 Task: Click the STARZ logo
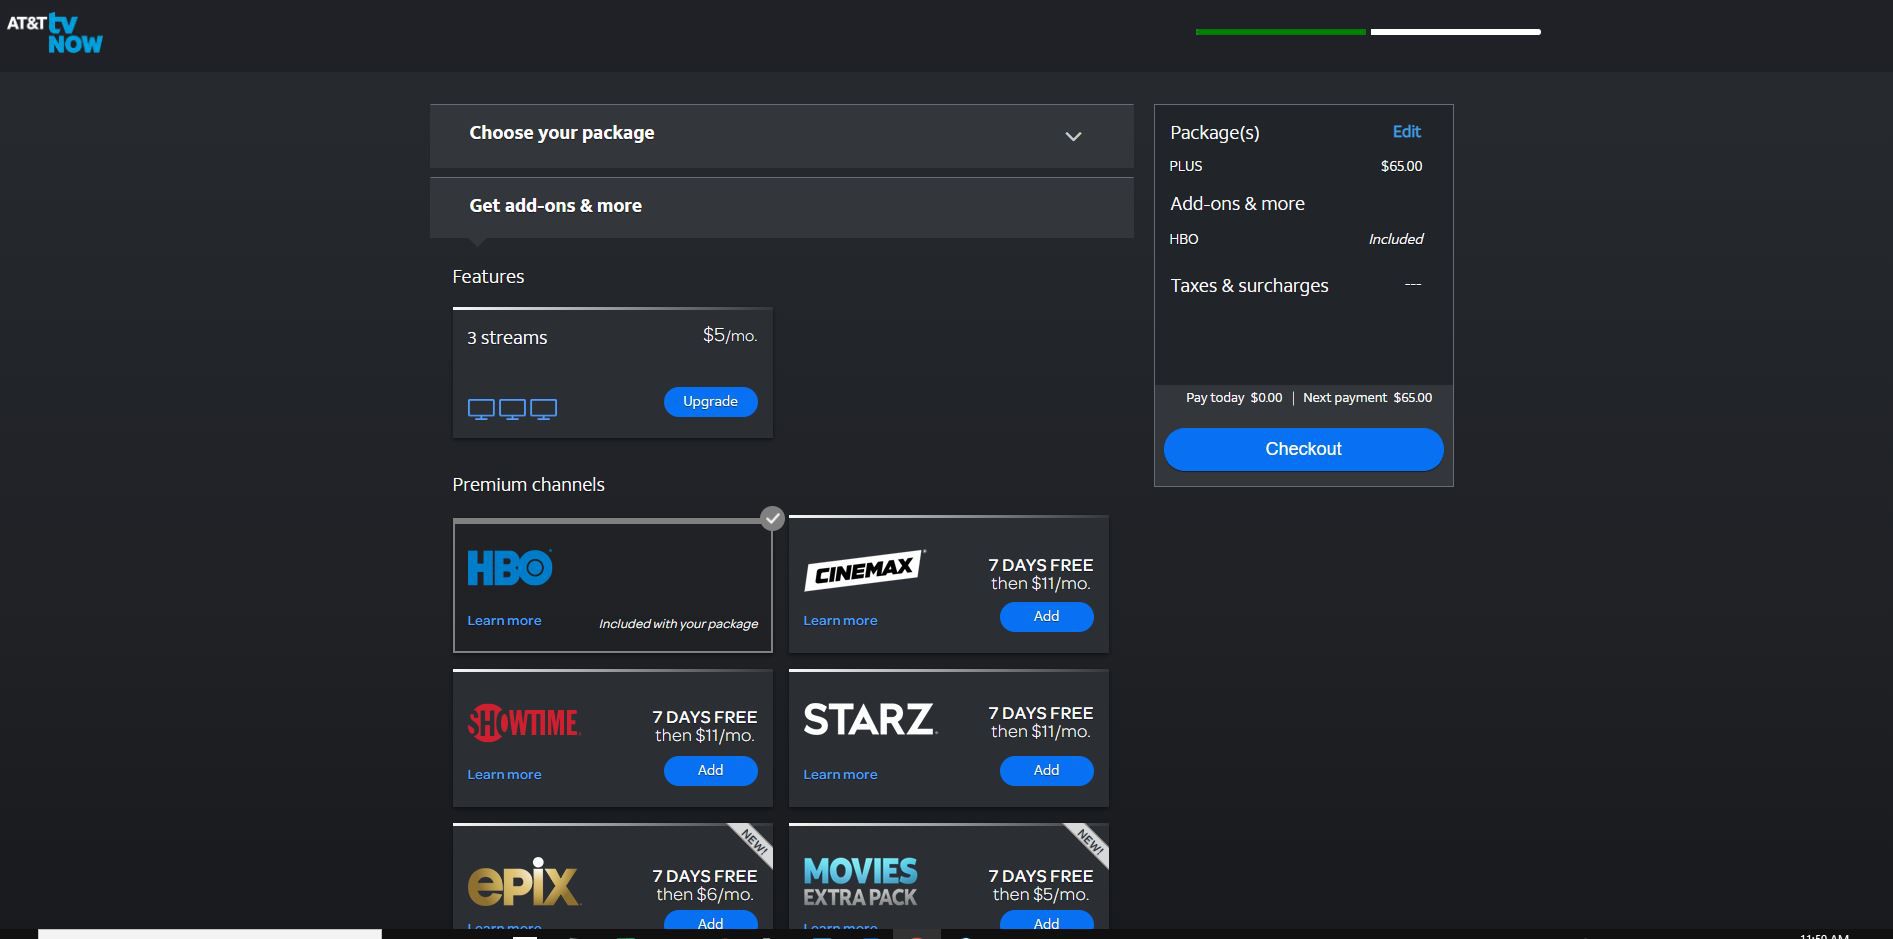click(x=870, y=719)
